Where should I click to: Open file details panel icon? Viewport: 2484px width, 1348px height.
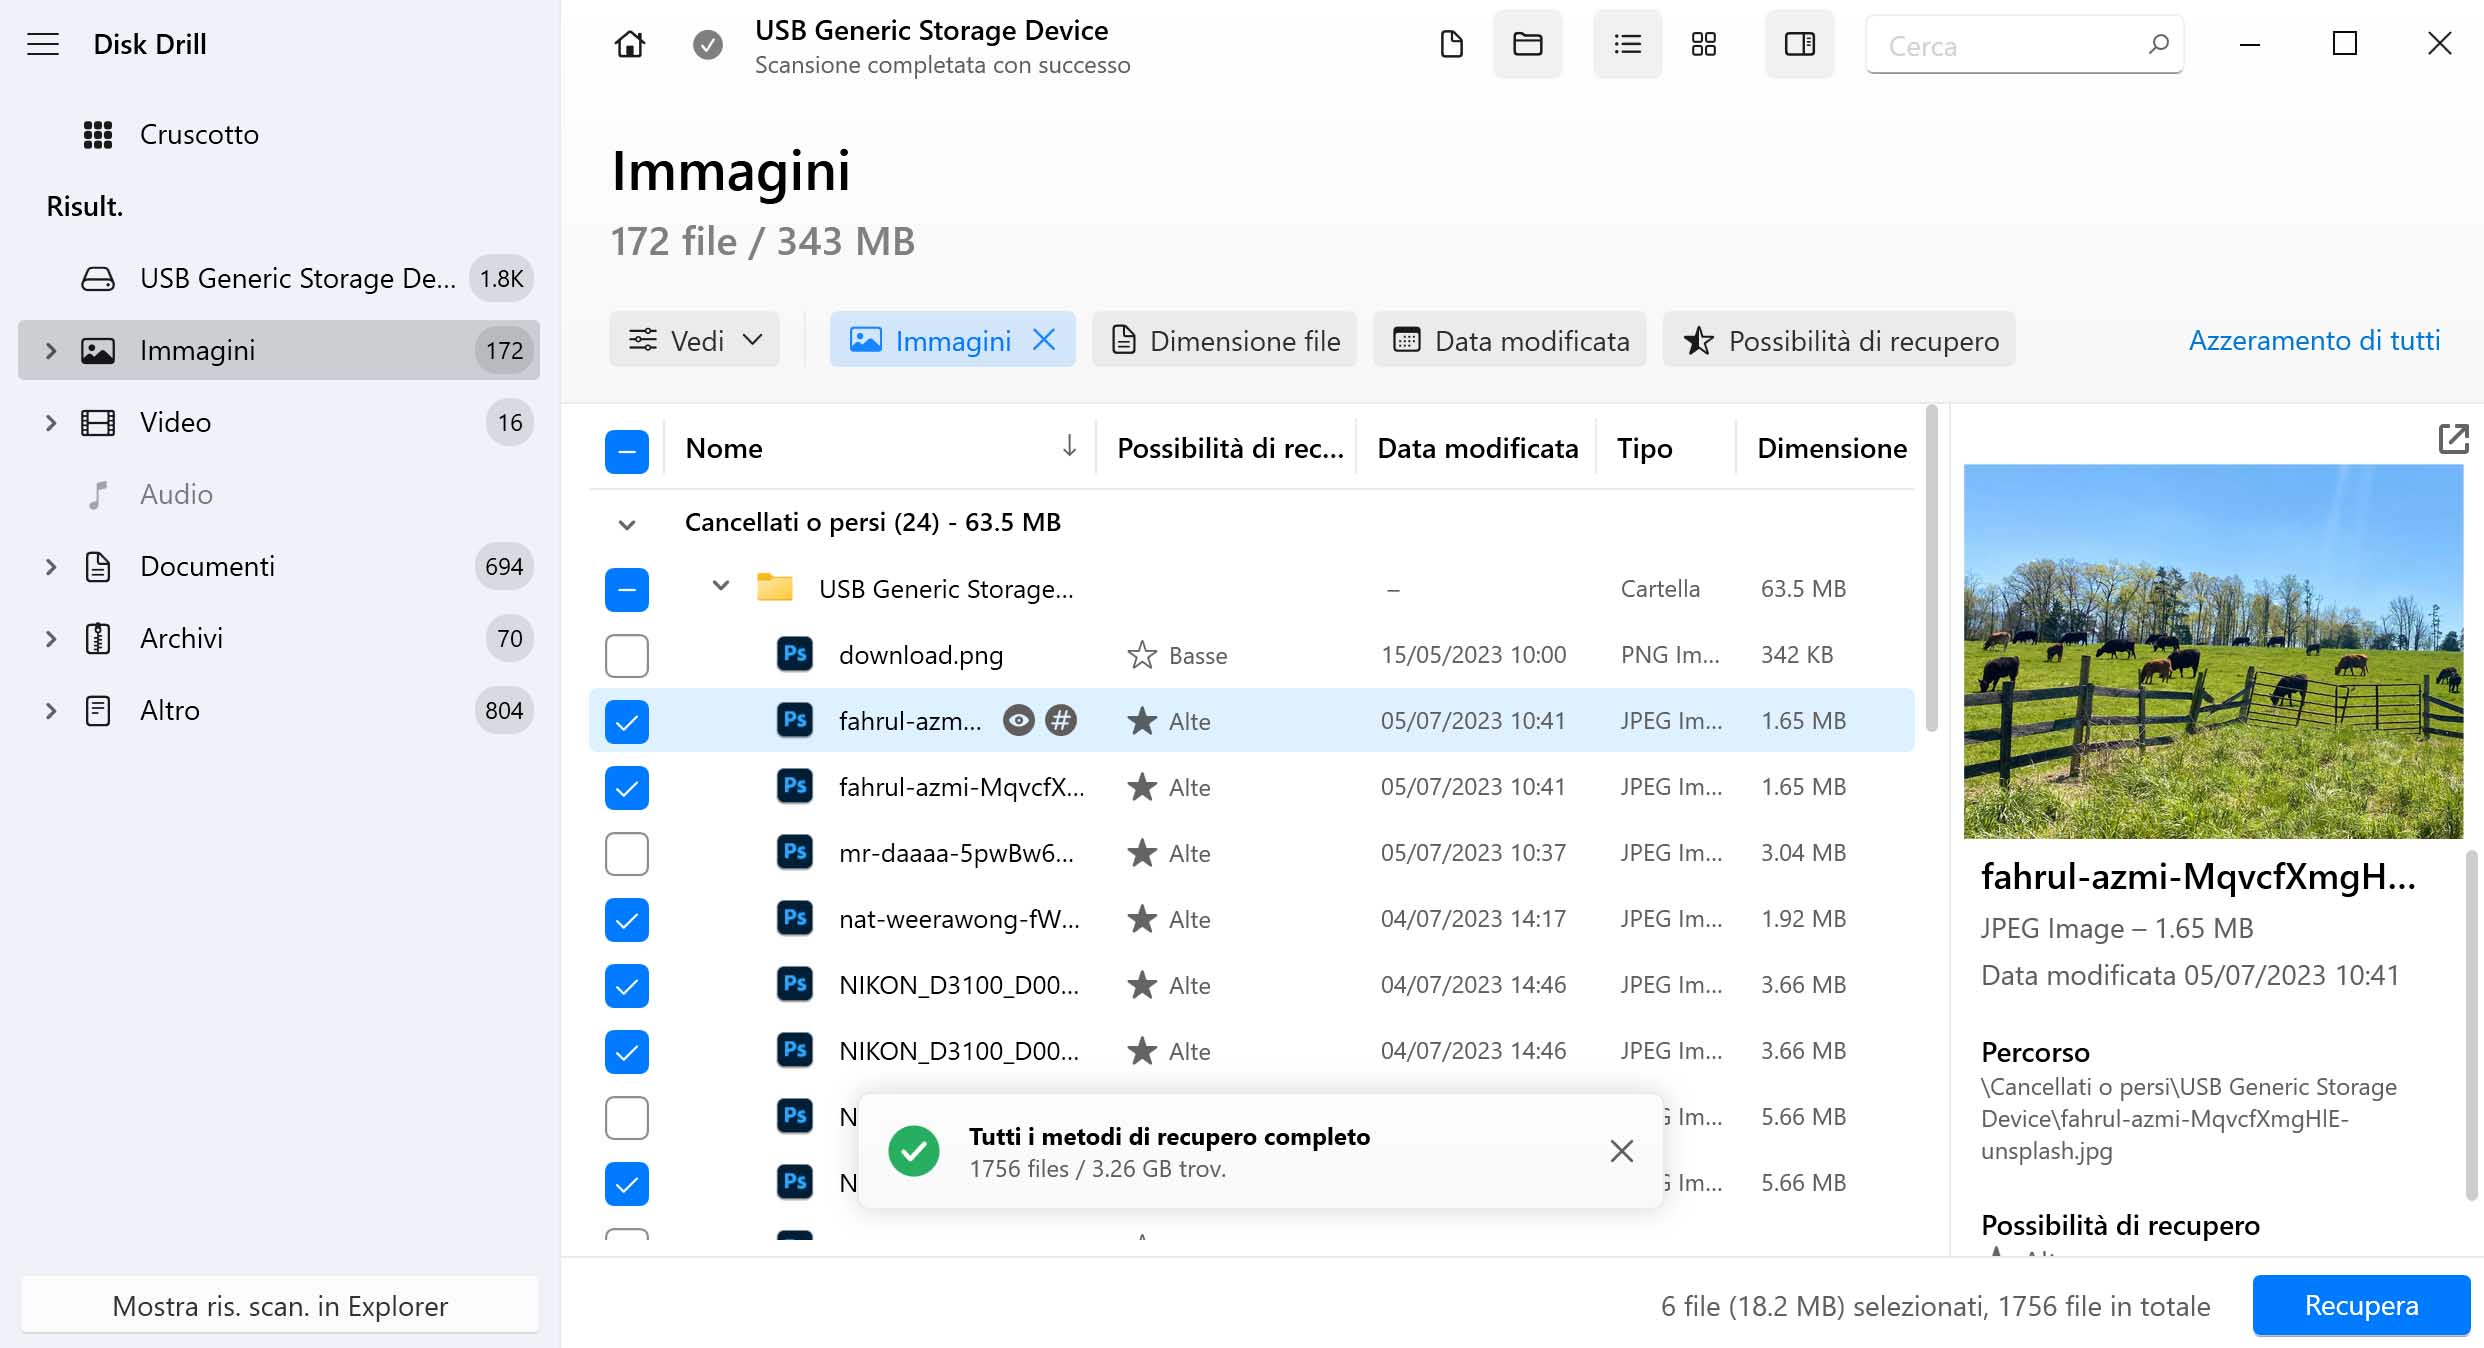pyautogui.click(x=1797, y=45)
